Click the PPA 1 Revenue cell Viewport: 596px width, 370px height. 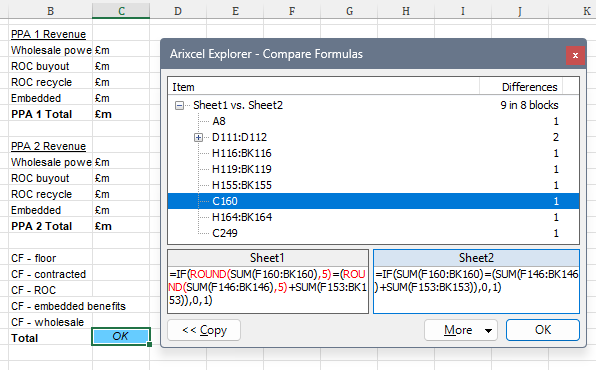(50, 34)
